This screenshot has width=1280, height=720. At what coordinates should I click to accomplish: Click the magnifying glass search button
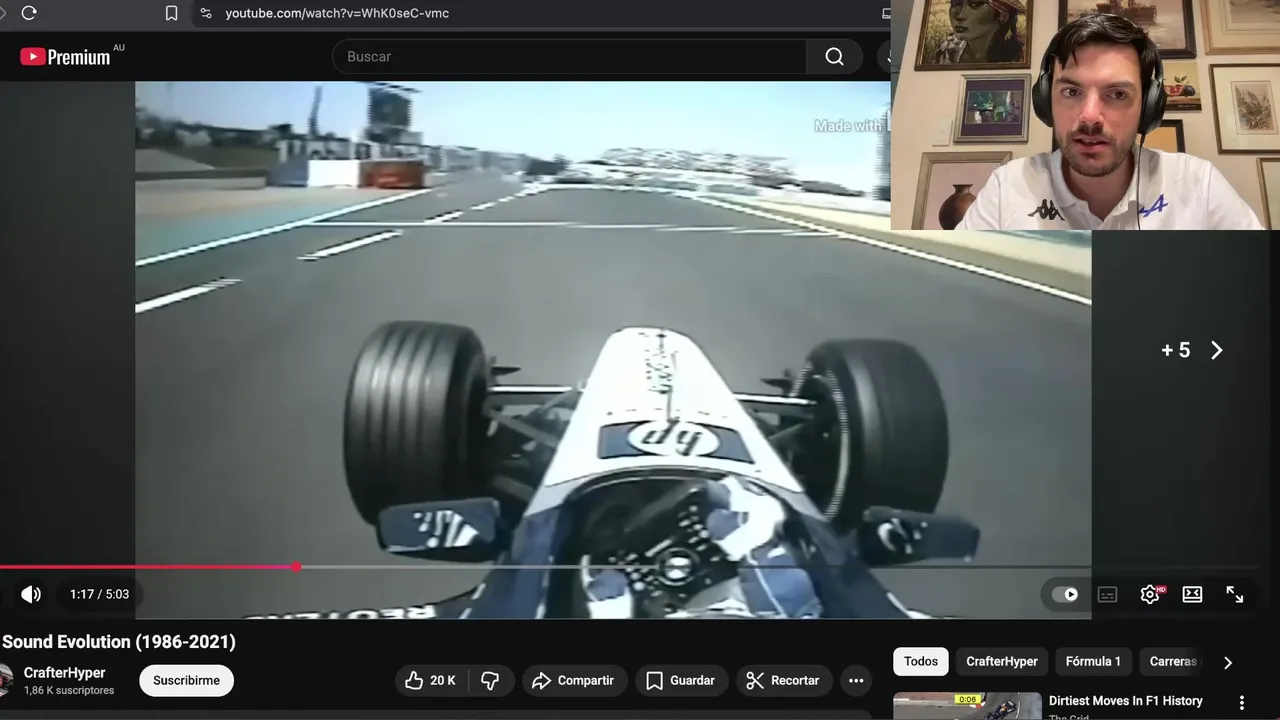834,57
